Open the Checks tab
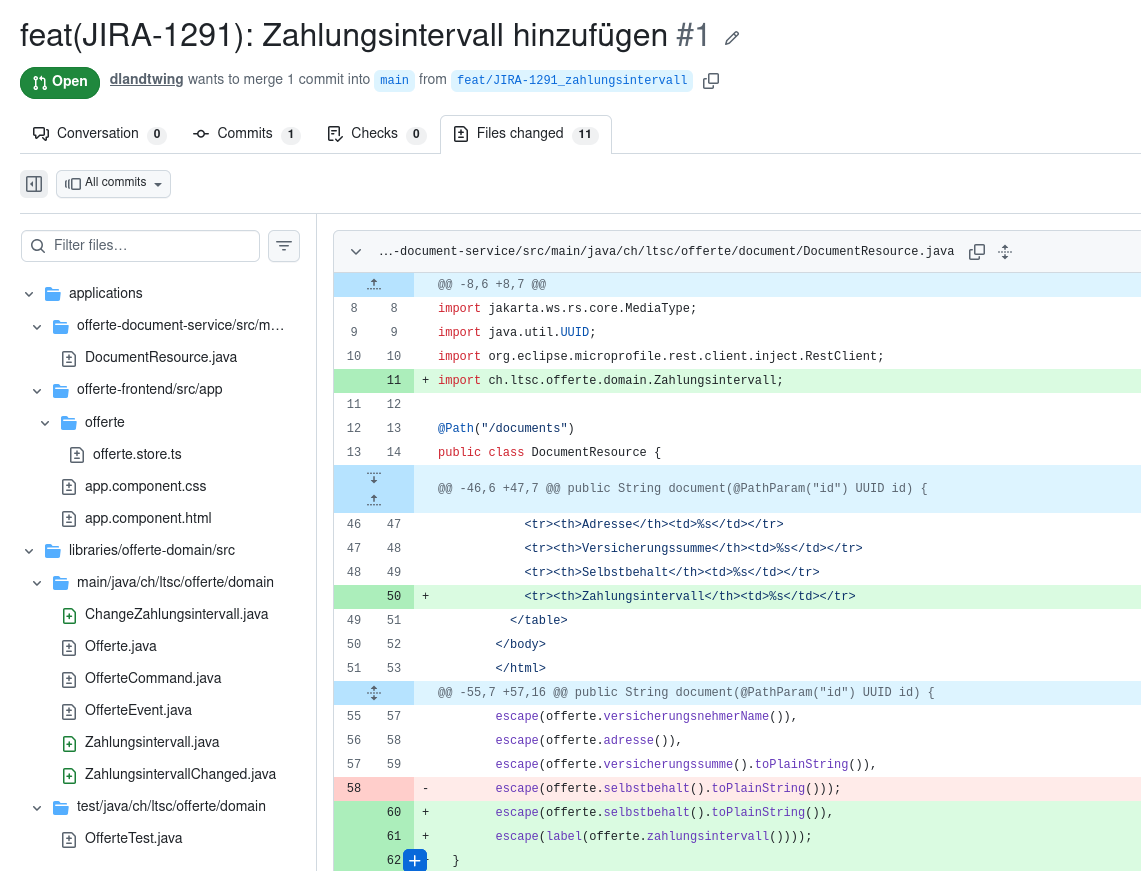This screenshot has width=1141, height=871. pyautogui.click(x=375, y=134)
